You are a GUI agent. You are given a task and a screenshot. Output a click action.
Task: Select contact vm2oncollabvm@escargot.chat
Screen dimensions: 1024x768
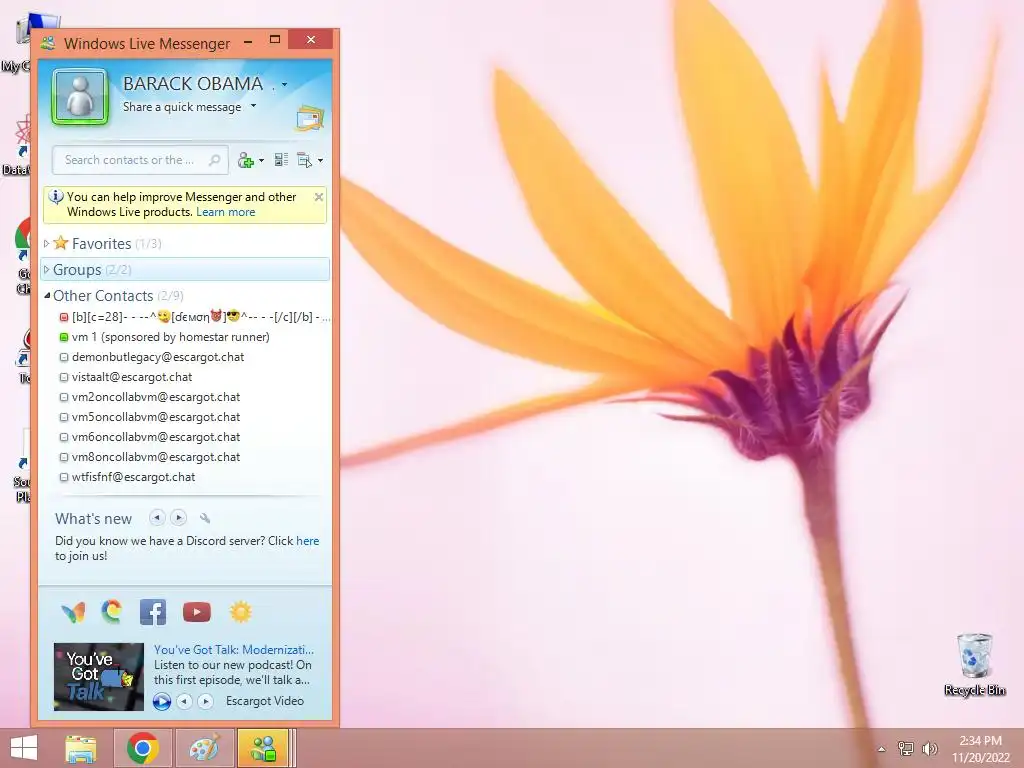(150, 397)
